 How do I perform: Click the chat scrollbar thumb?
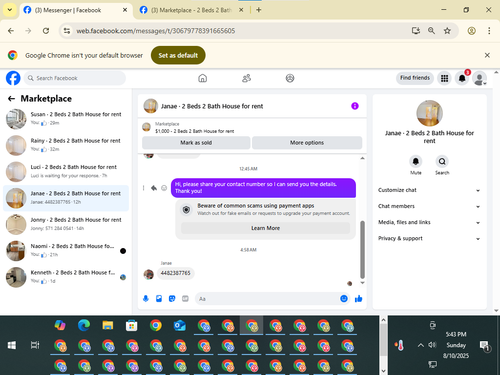362,249
